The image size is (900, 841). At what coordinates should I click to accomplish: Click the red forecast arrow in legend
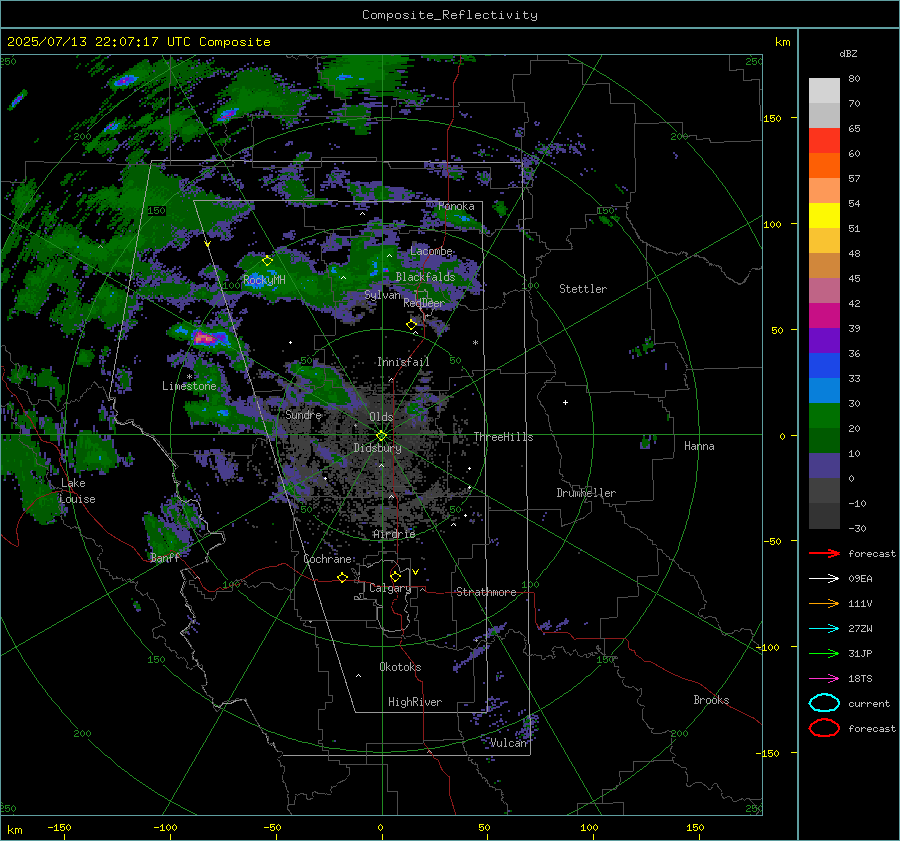[x=824, y=553]
